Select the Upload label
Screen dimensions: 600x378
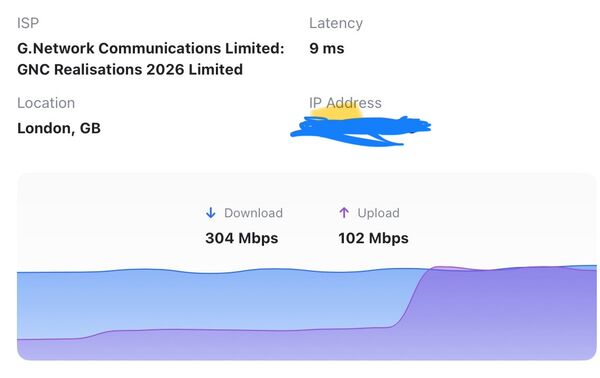click(378, 213)
